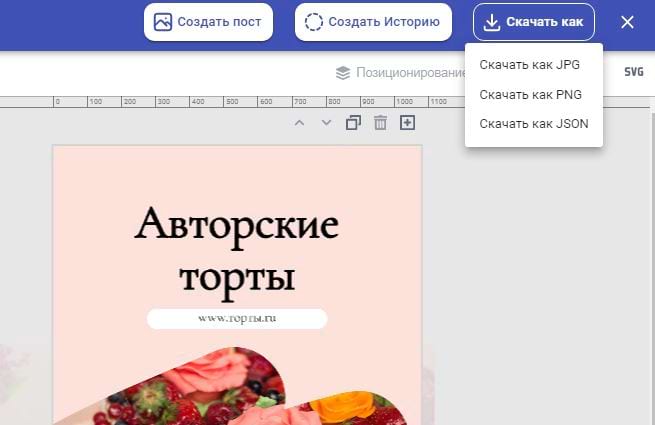Choose Скачать как JPG
The height and width of the screenshot is (425, 655).
533,65
